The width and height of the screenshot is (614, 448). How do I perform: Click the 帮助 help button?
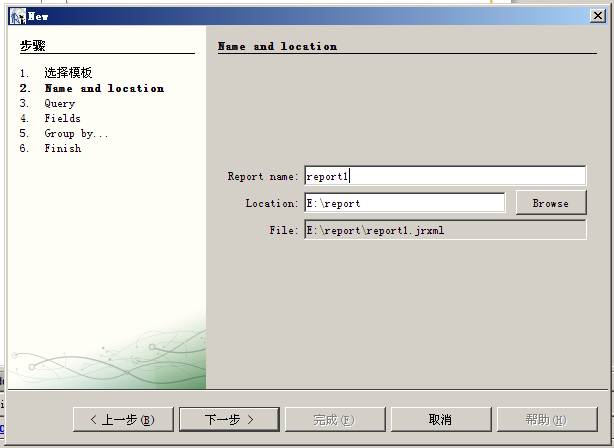(x=547, y=419)
